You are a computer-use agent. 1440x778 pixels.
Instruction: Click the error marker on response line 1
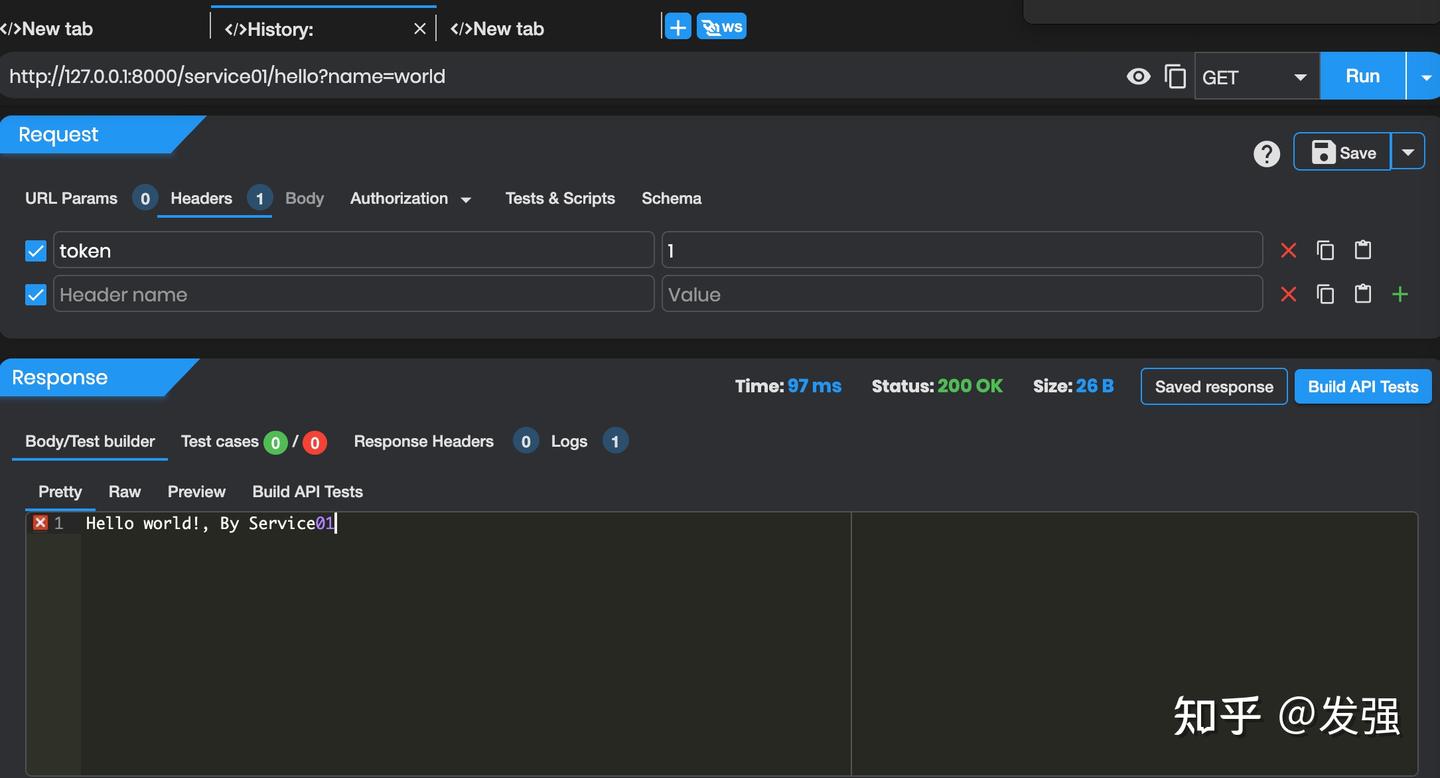point(40,523)
